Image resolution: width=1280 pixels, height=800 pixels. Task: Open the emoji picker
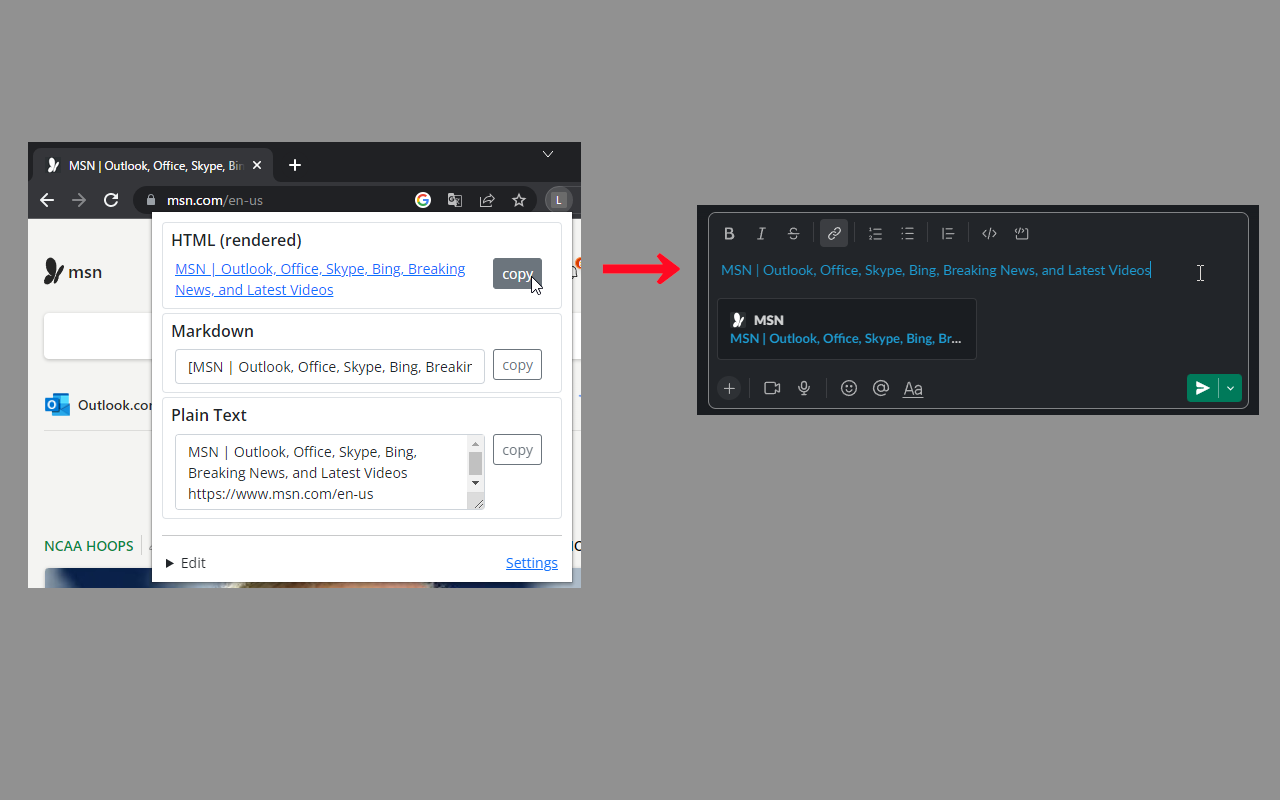(x=849, y=388)
